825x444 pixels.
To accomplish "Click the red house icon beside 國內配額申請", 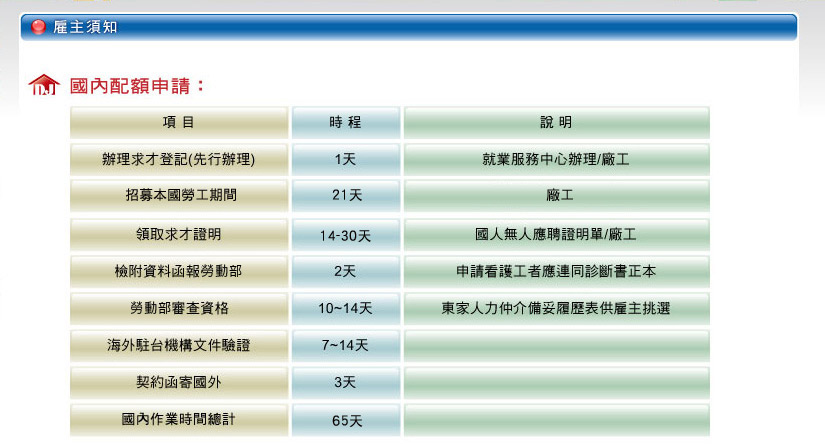I will (43, 87).
